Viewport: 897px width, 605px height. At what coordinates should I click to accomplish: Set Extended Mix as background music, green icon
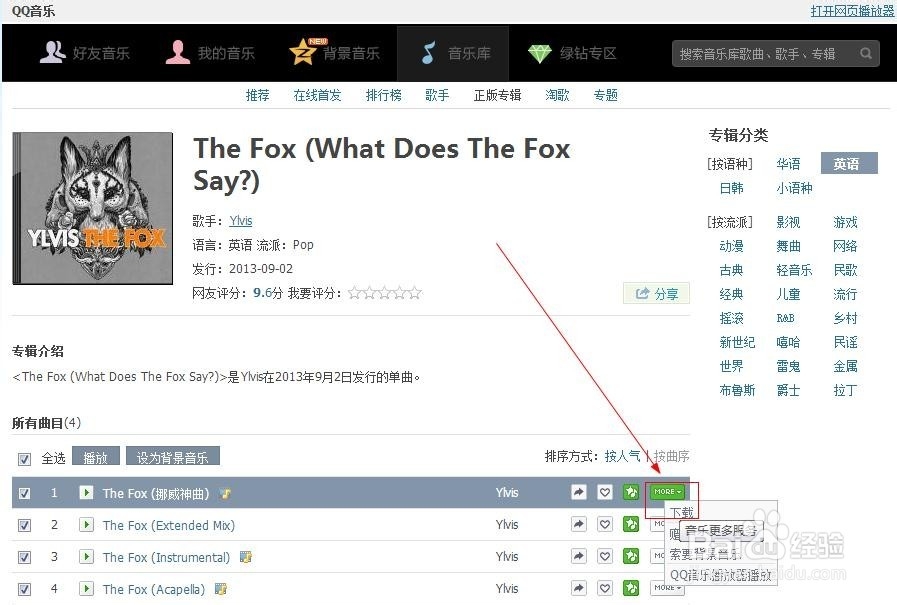(631, 524)
